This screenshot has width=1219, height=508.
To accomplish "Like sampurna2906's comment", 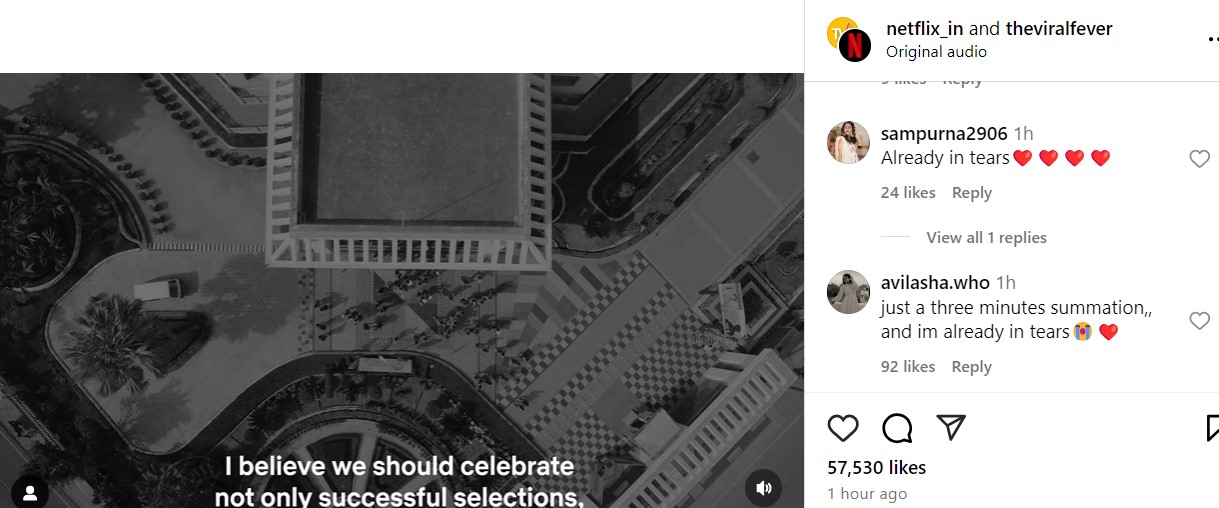I will (1199, 159).
